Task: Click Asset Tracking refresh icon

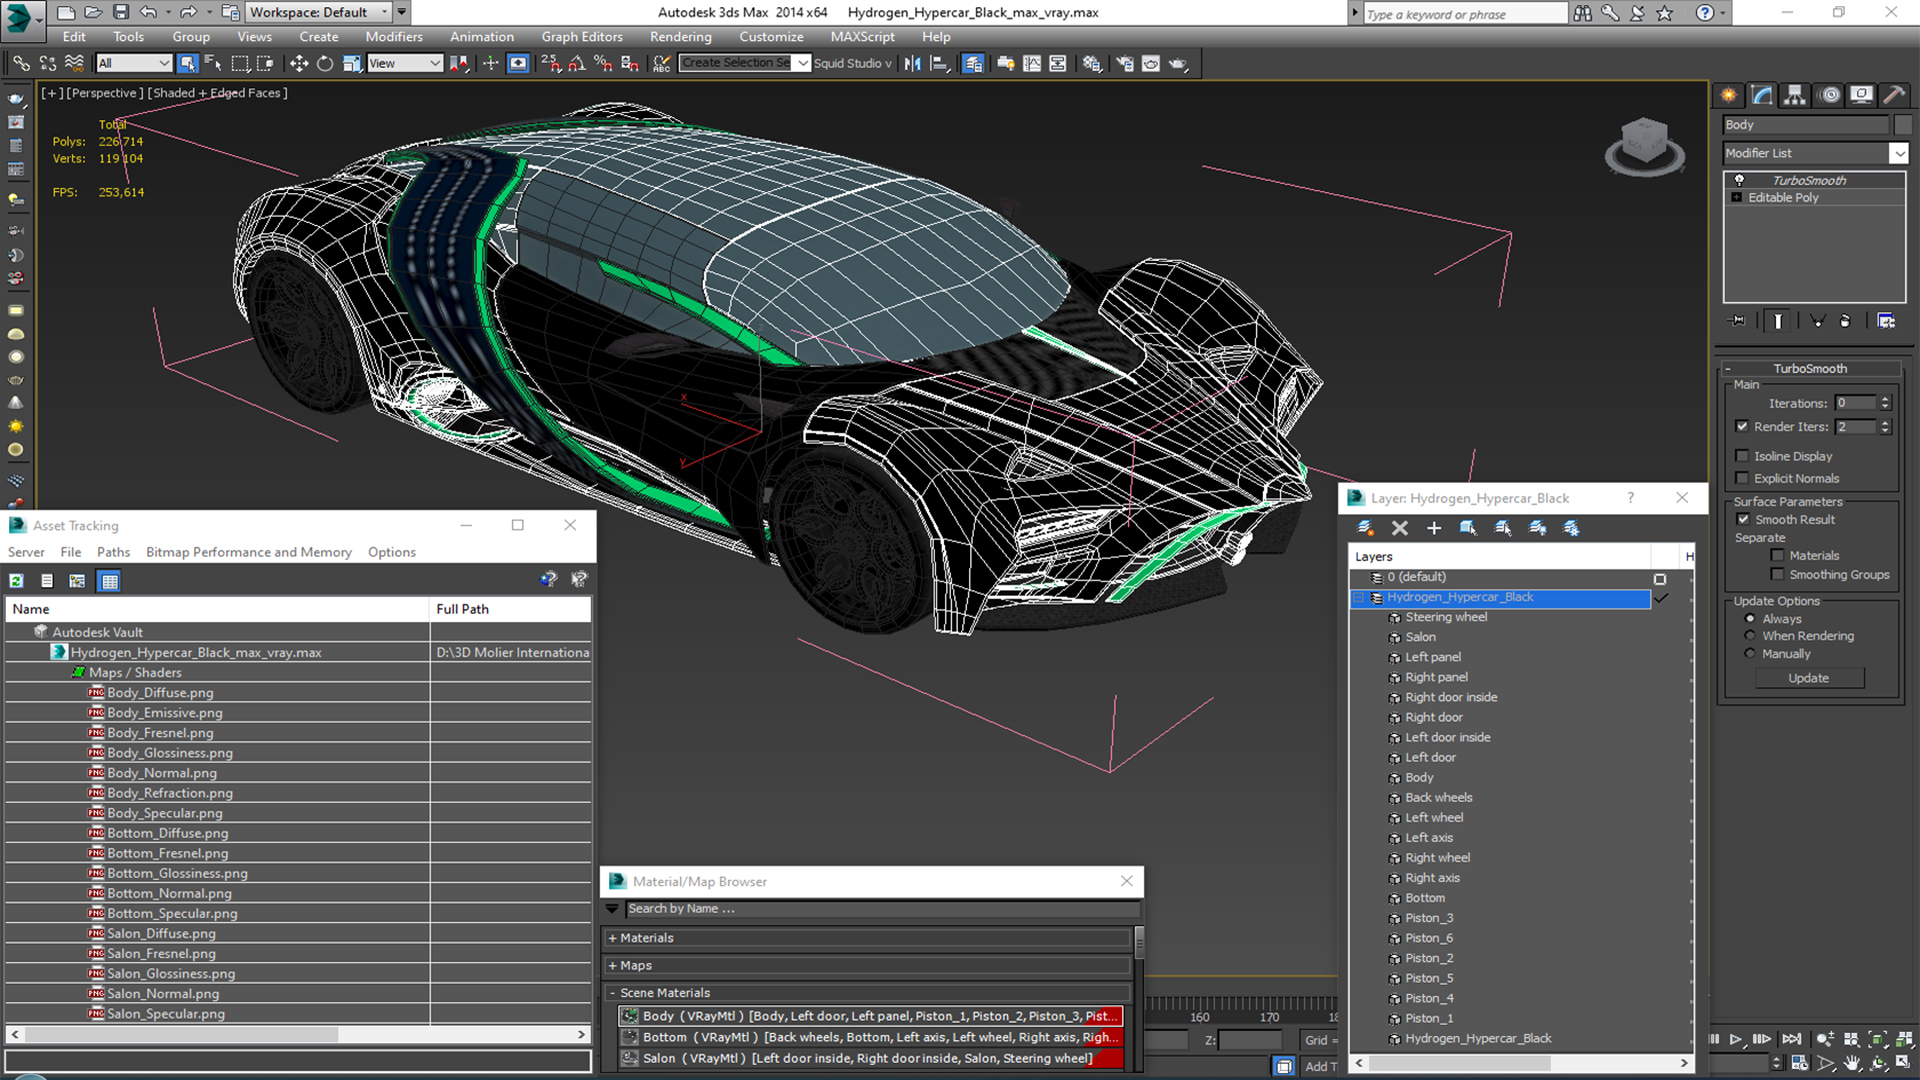Action: click(x=17, y=581)
